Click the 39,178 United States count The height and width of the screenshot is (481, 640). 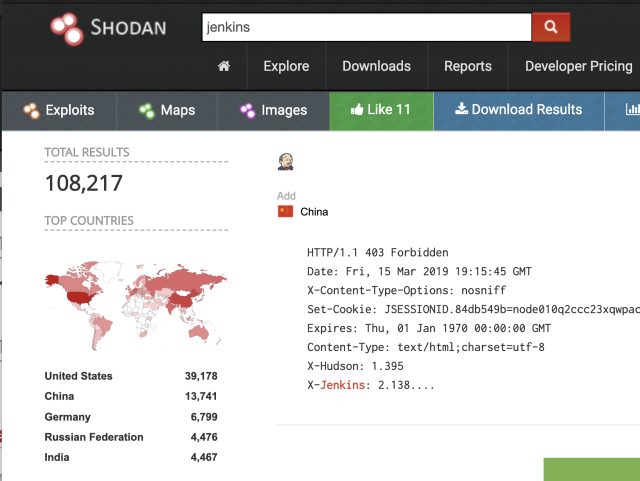click(201, 376)
